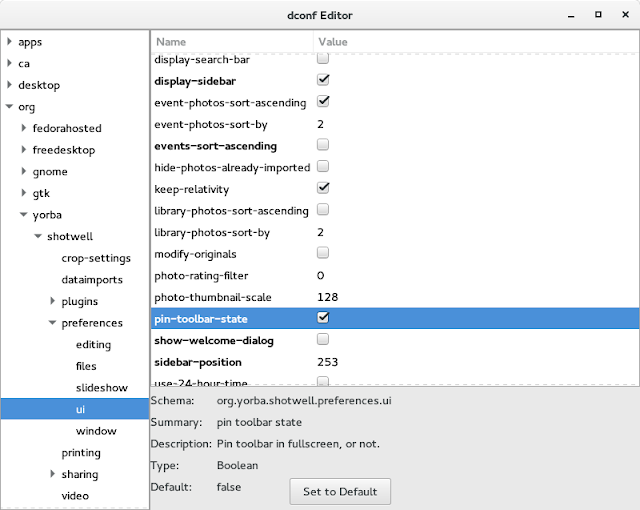Expand the fedorahosted node arrow
Screen dimensions: 640x510
(24, 128)
